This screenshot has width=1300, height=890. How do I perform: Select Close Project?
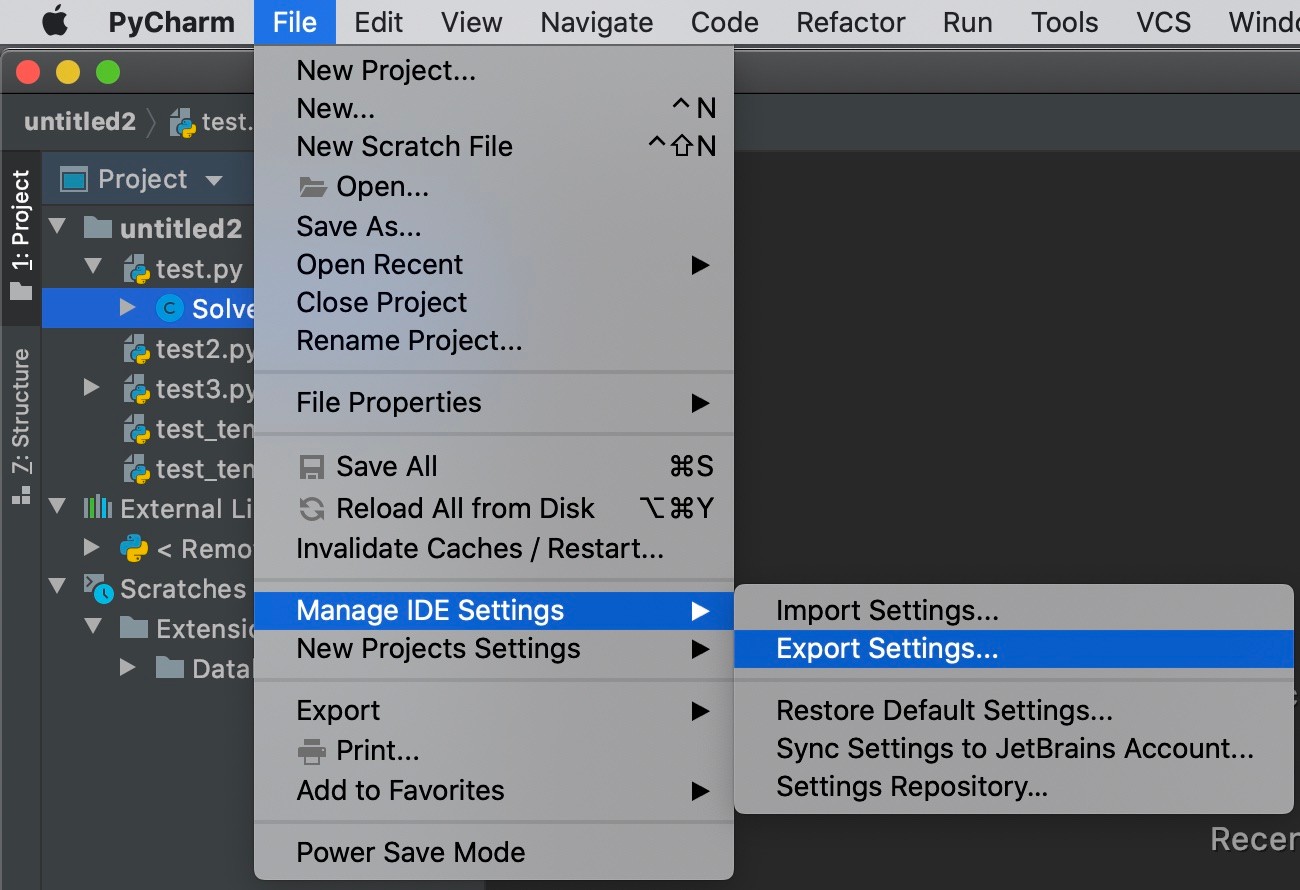[494, 302]
